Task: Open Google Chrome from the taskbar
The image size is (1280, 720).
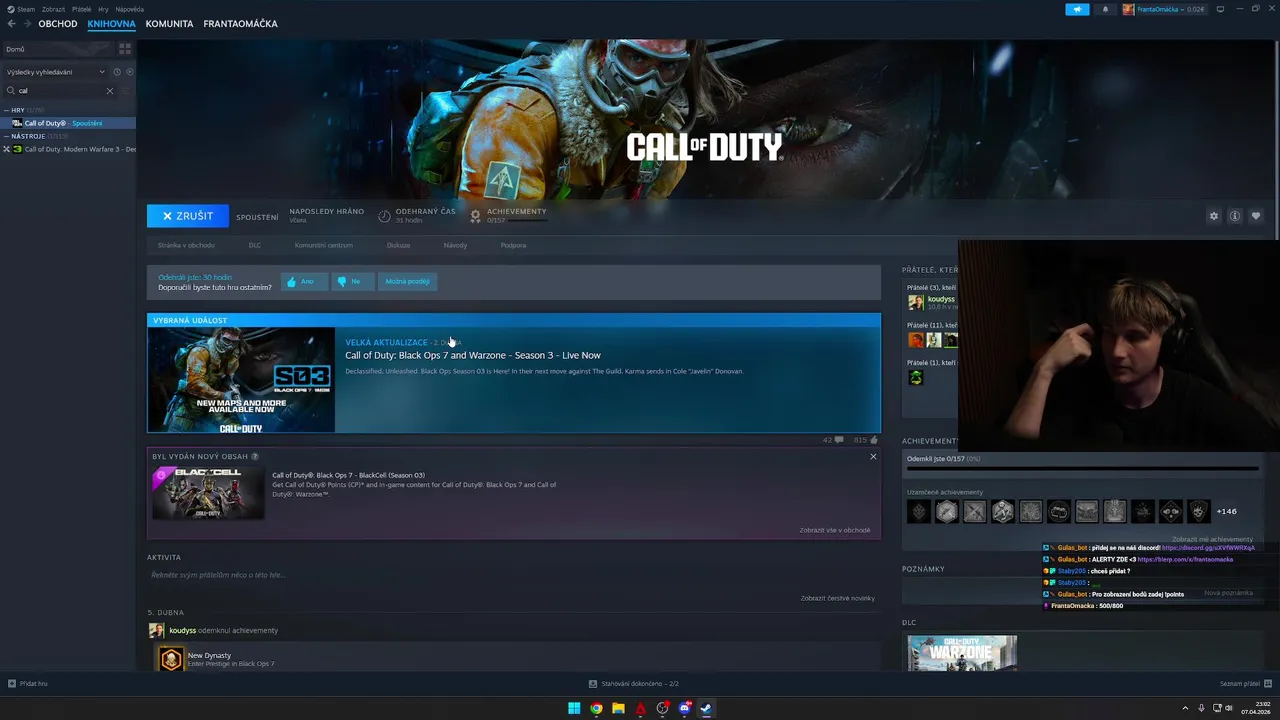Action: pos(596,709)
